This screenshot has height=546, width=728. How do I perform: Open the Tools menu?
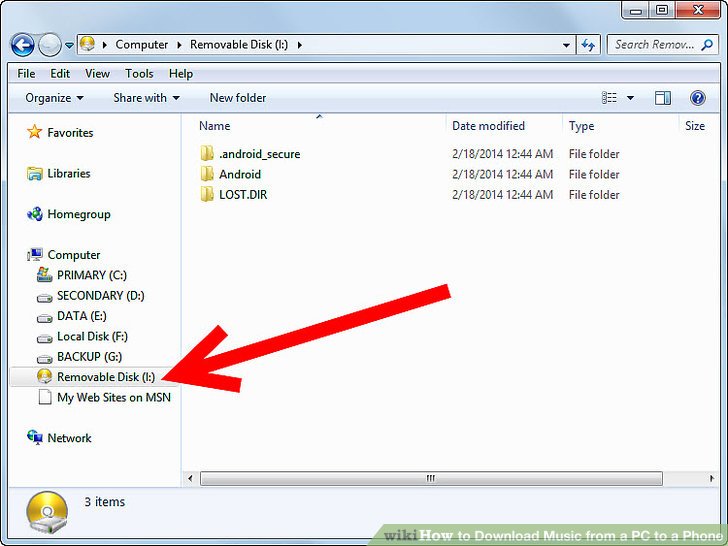pyautogui.click(x=139, y=73)
